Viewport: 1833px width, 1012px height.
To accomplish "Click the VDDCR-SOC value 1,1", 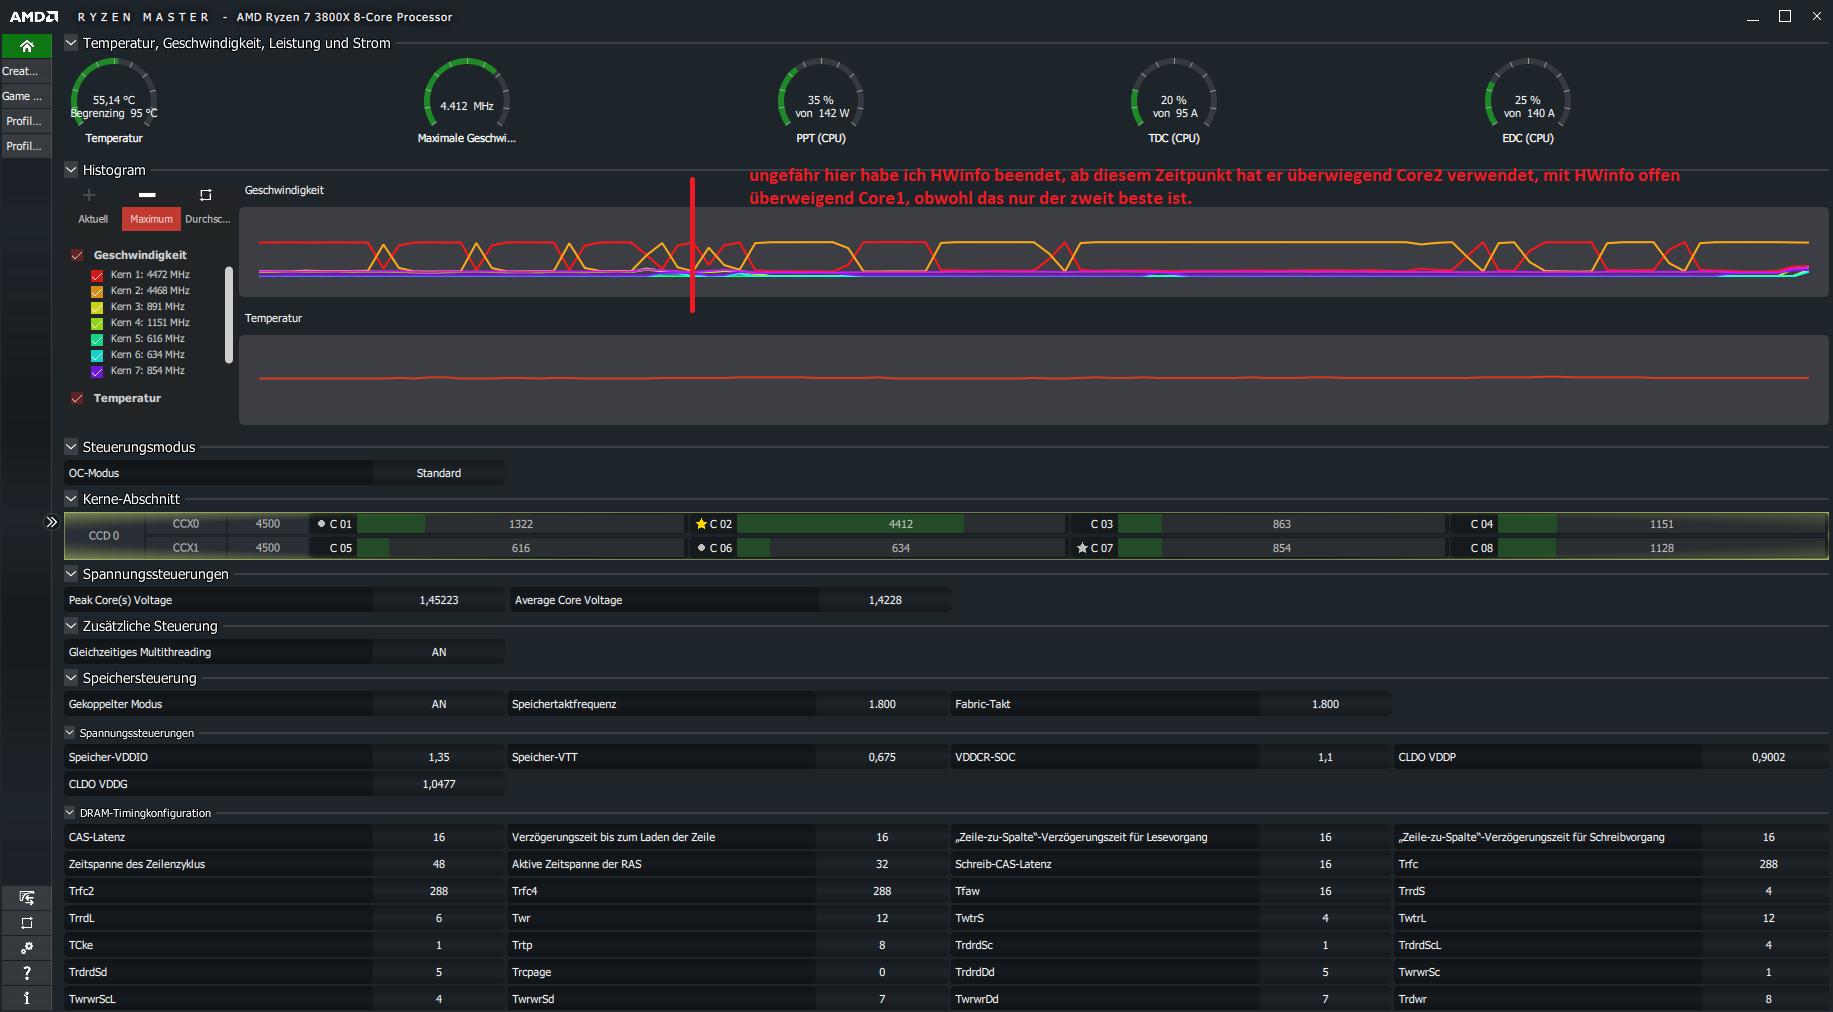I will pyautogui.click(x=1325, y=757).
